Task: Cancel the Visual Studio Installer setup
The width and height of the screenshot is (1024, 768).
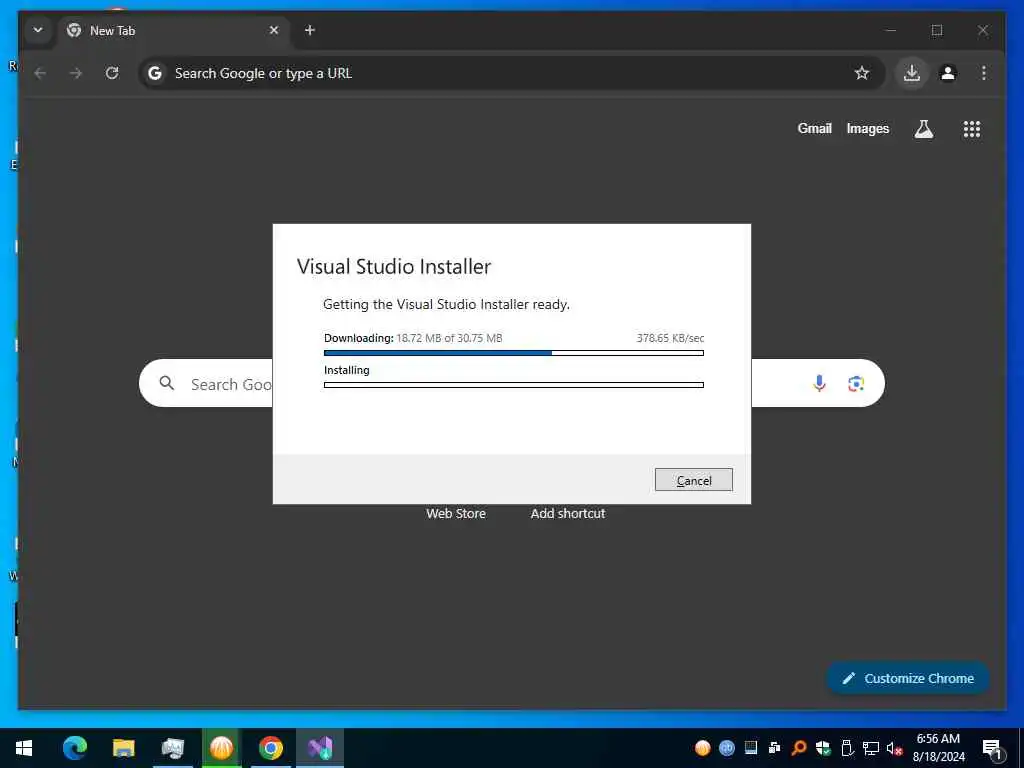Action: click(694, 480)
